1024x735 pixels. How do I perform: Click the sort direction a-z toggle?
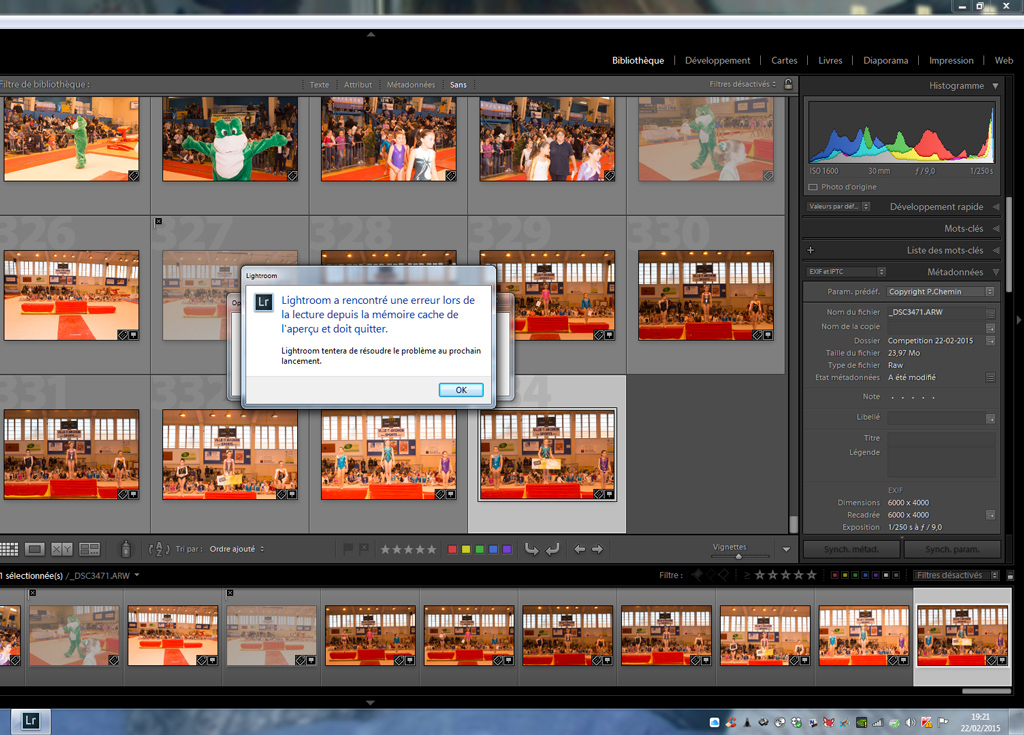(x=158, y=549)
